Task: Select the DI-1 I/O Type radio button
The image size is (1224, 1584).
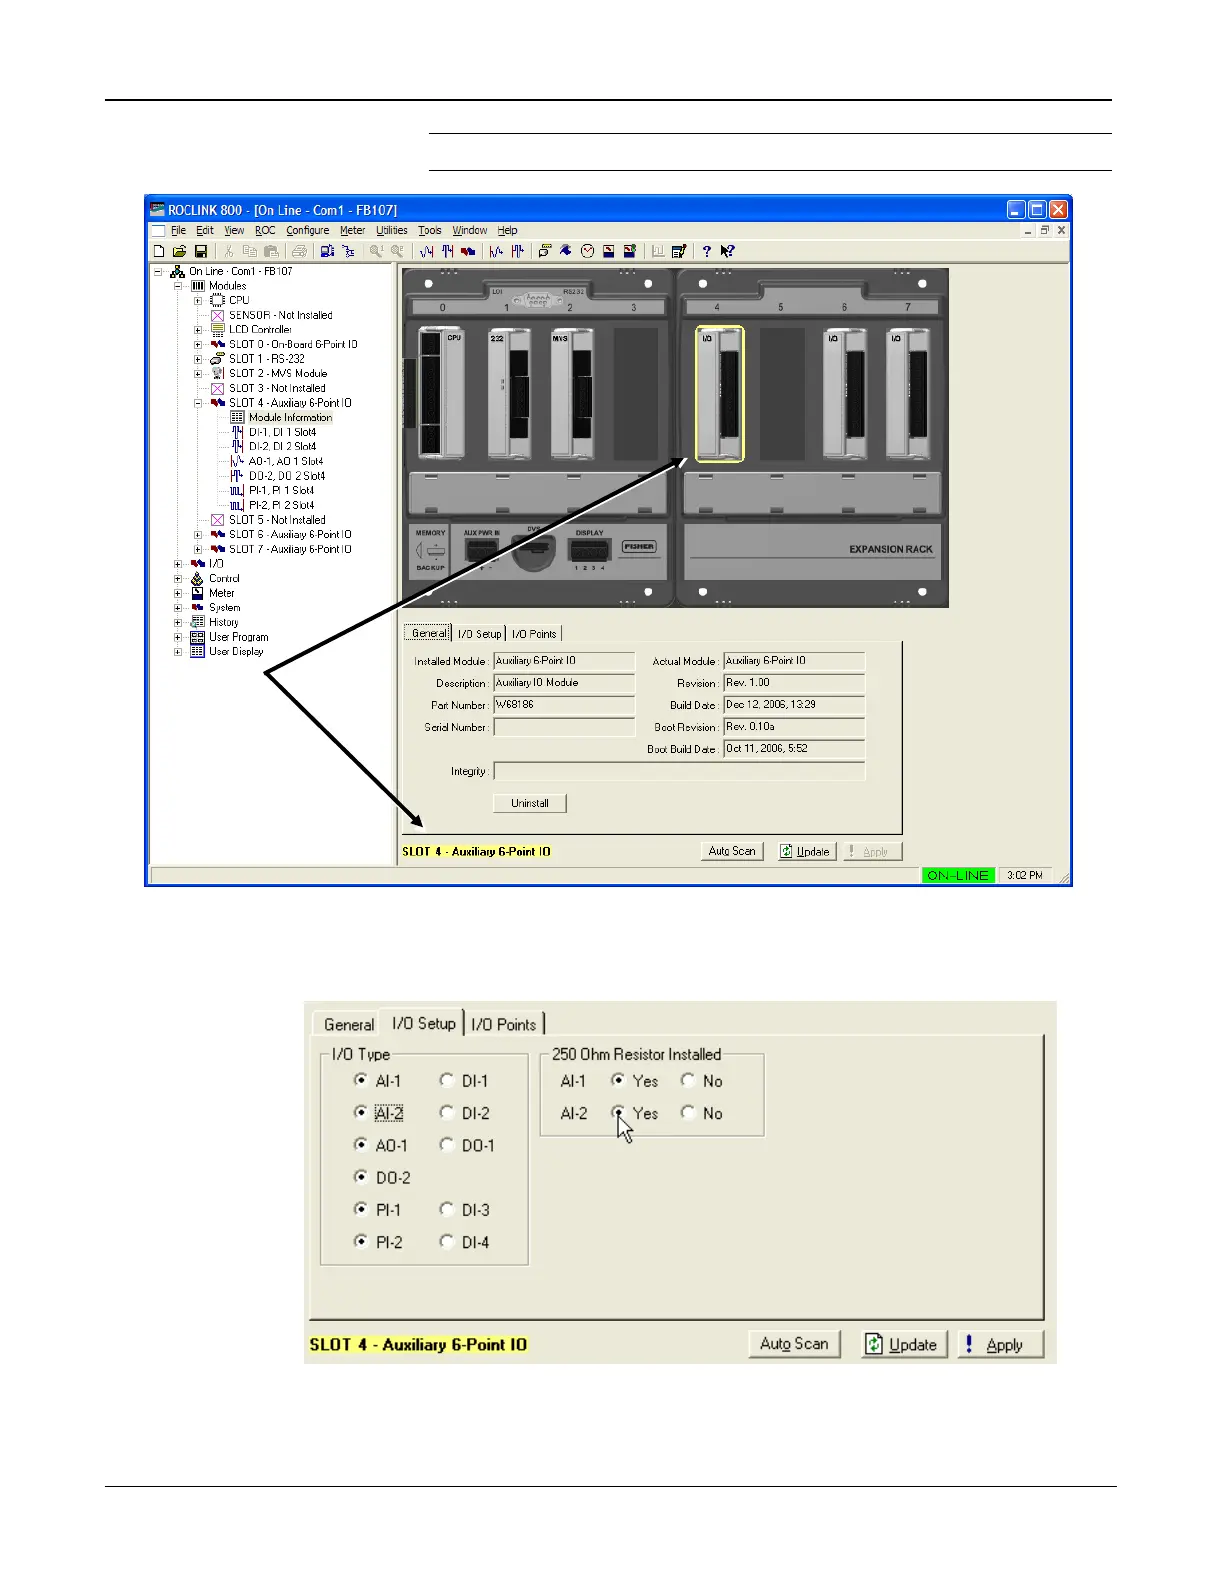Action: (x=447, y=1080)
